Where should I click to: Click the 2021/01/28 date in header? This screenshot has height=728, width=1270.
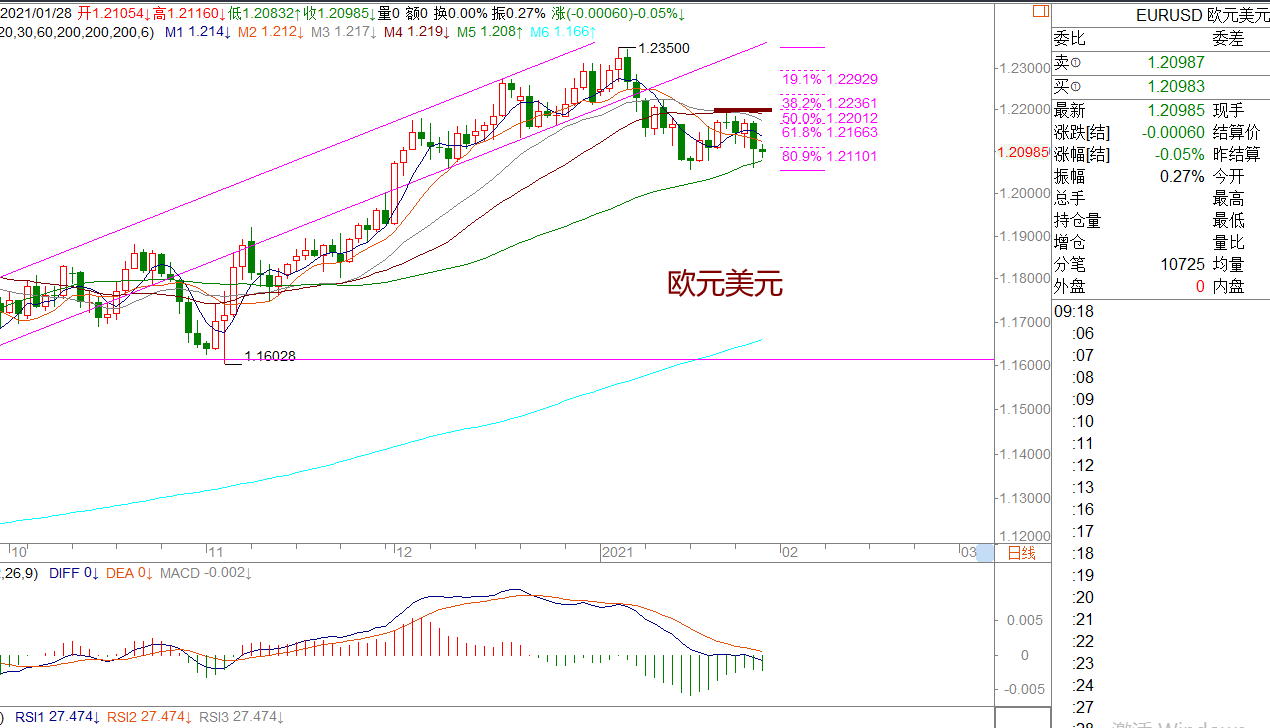tap(36, 14)
